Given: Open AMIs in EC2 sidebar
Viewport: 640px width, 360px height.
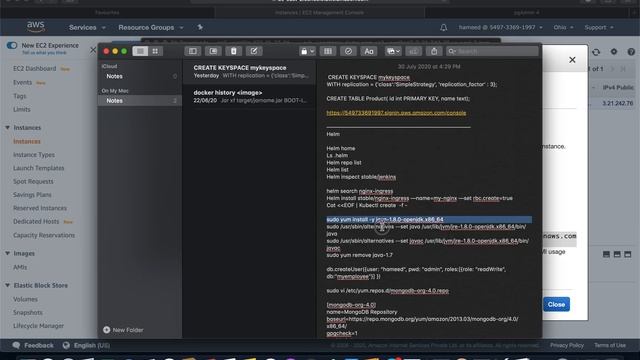Looking at the screenshot, I should [x=20, y=267].
